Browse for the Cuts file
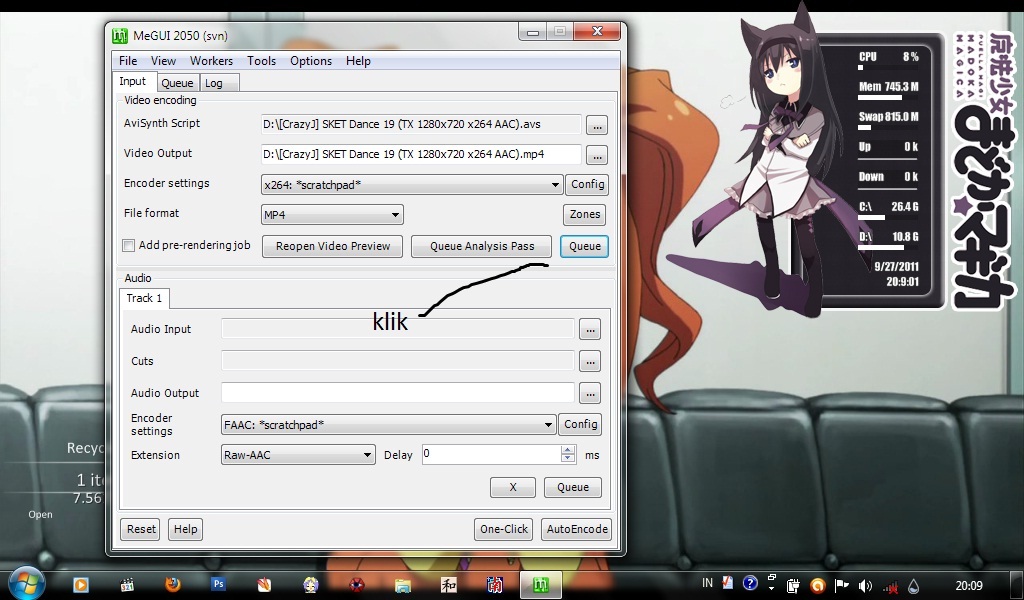 (590, 361)
